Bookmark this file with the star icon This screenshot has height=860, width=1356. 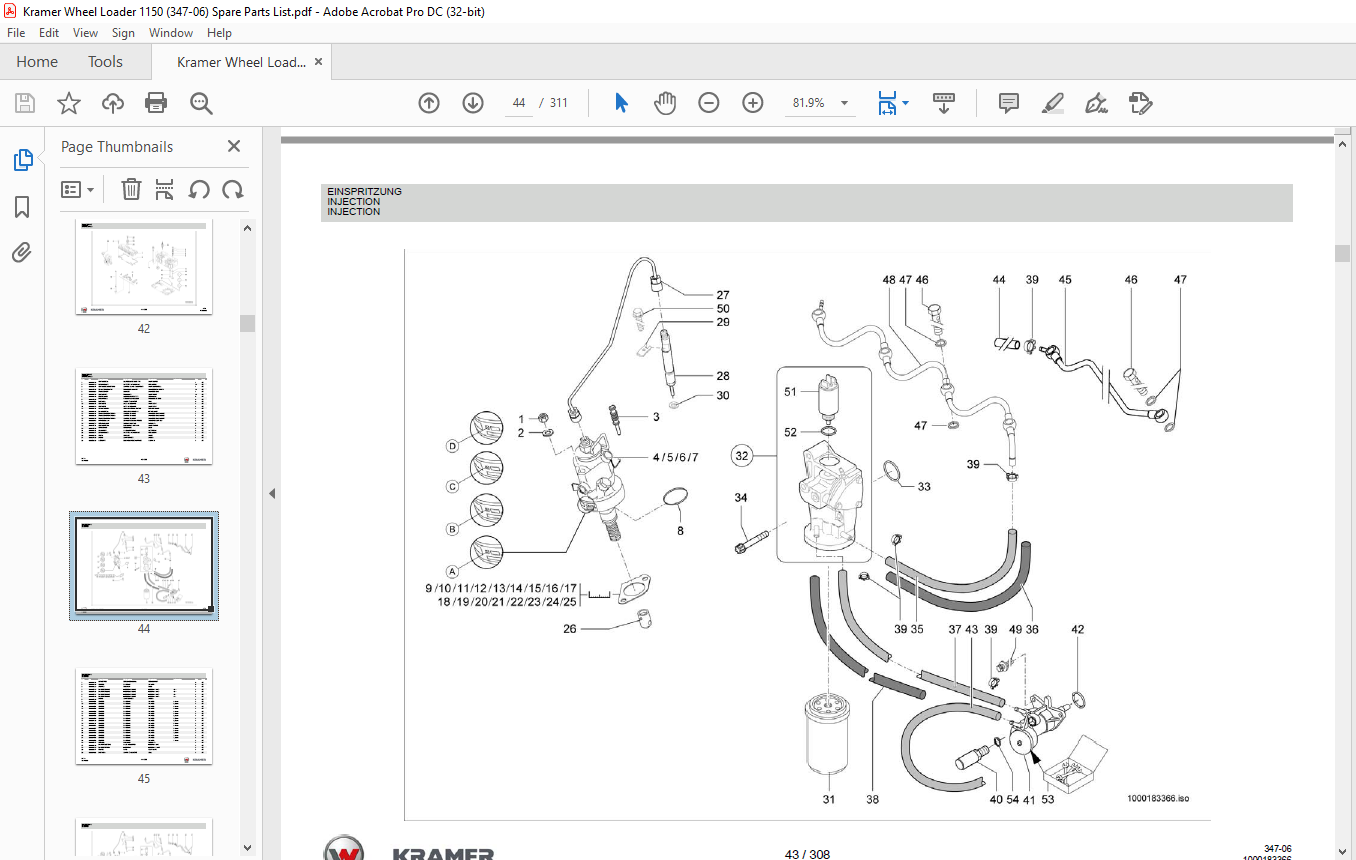pyautogui.click(x=68, y=103)
